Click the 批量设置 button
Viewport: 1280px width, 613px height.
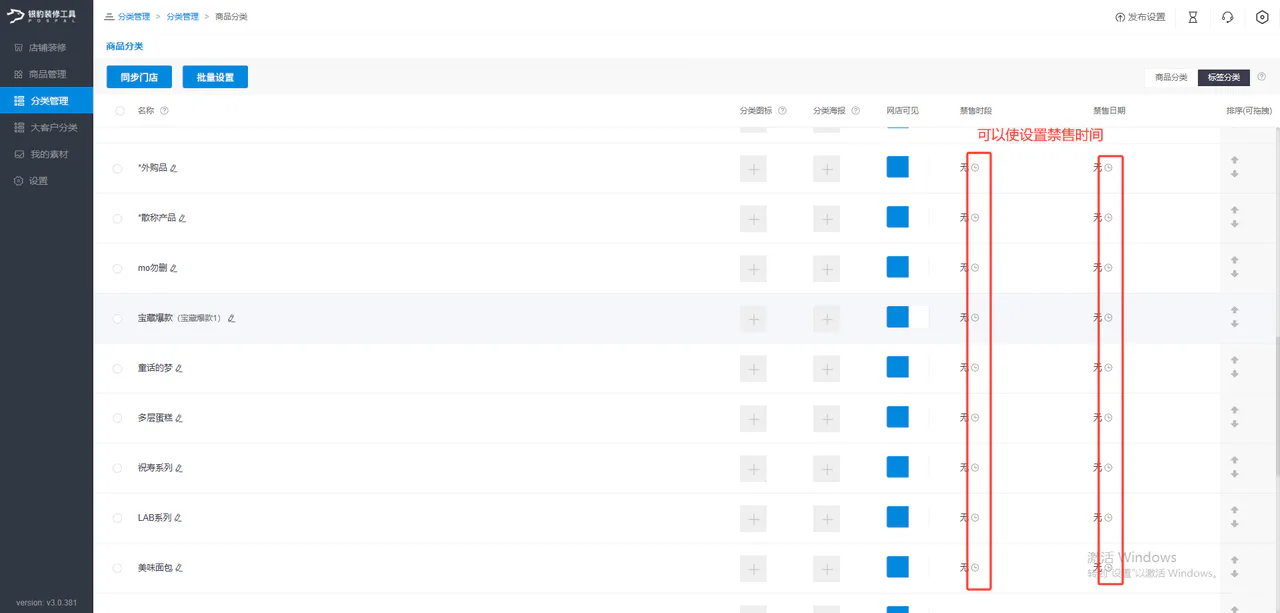[215, 77]
